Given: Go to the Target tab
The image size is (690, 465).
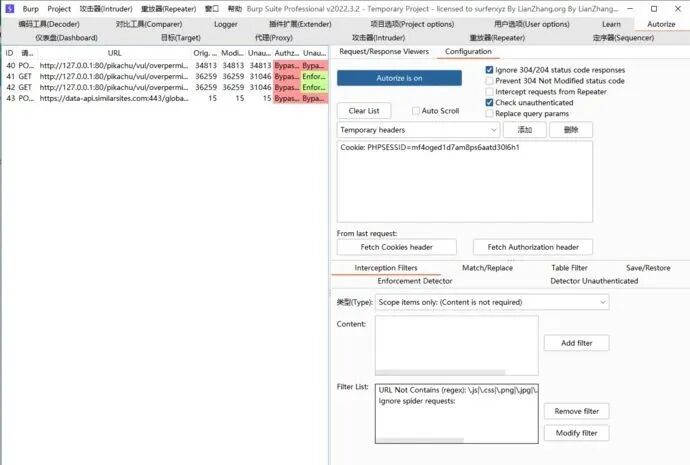Looking at the screenshot, I should pos(180,38).
